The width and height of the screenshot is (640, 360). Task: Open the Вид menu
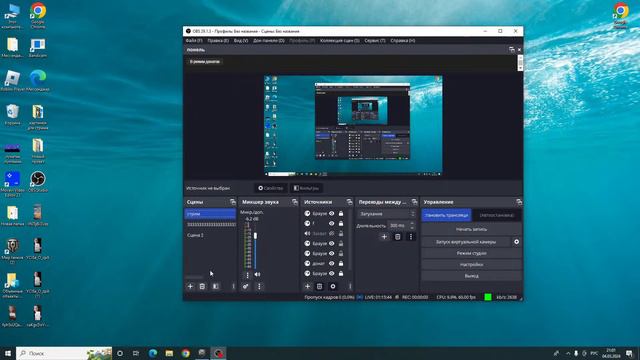click(241, 41)
